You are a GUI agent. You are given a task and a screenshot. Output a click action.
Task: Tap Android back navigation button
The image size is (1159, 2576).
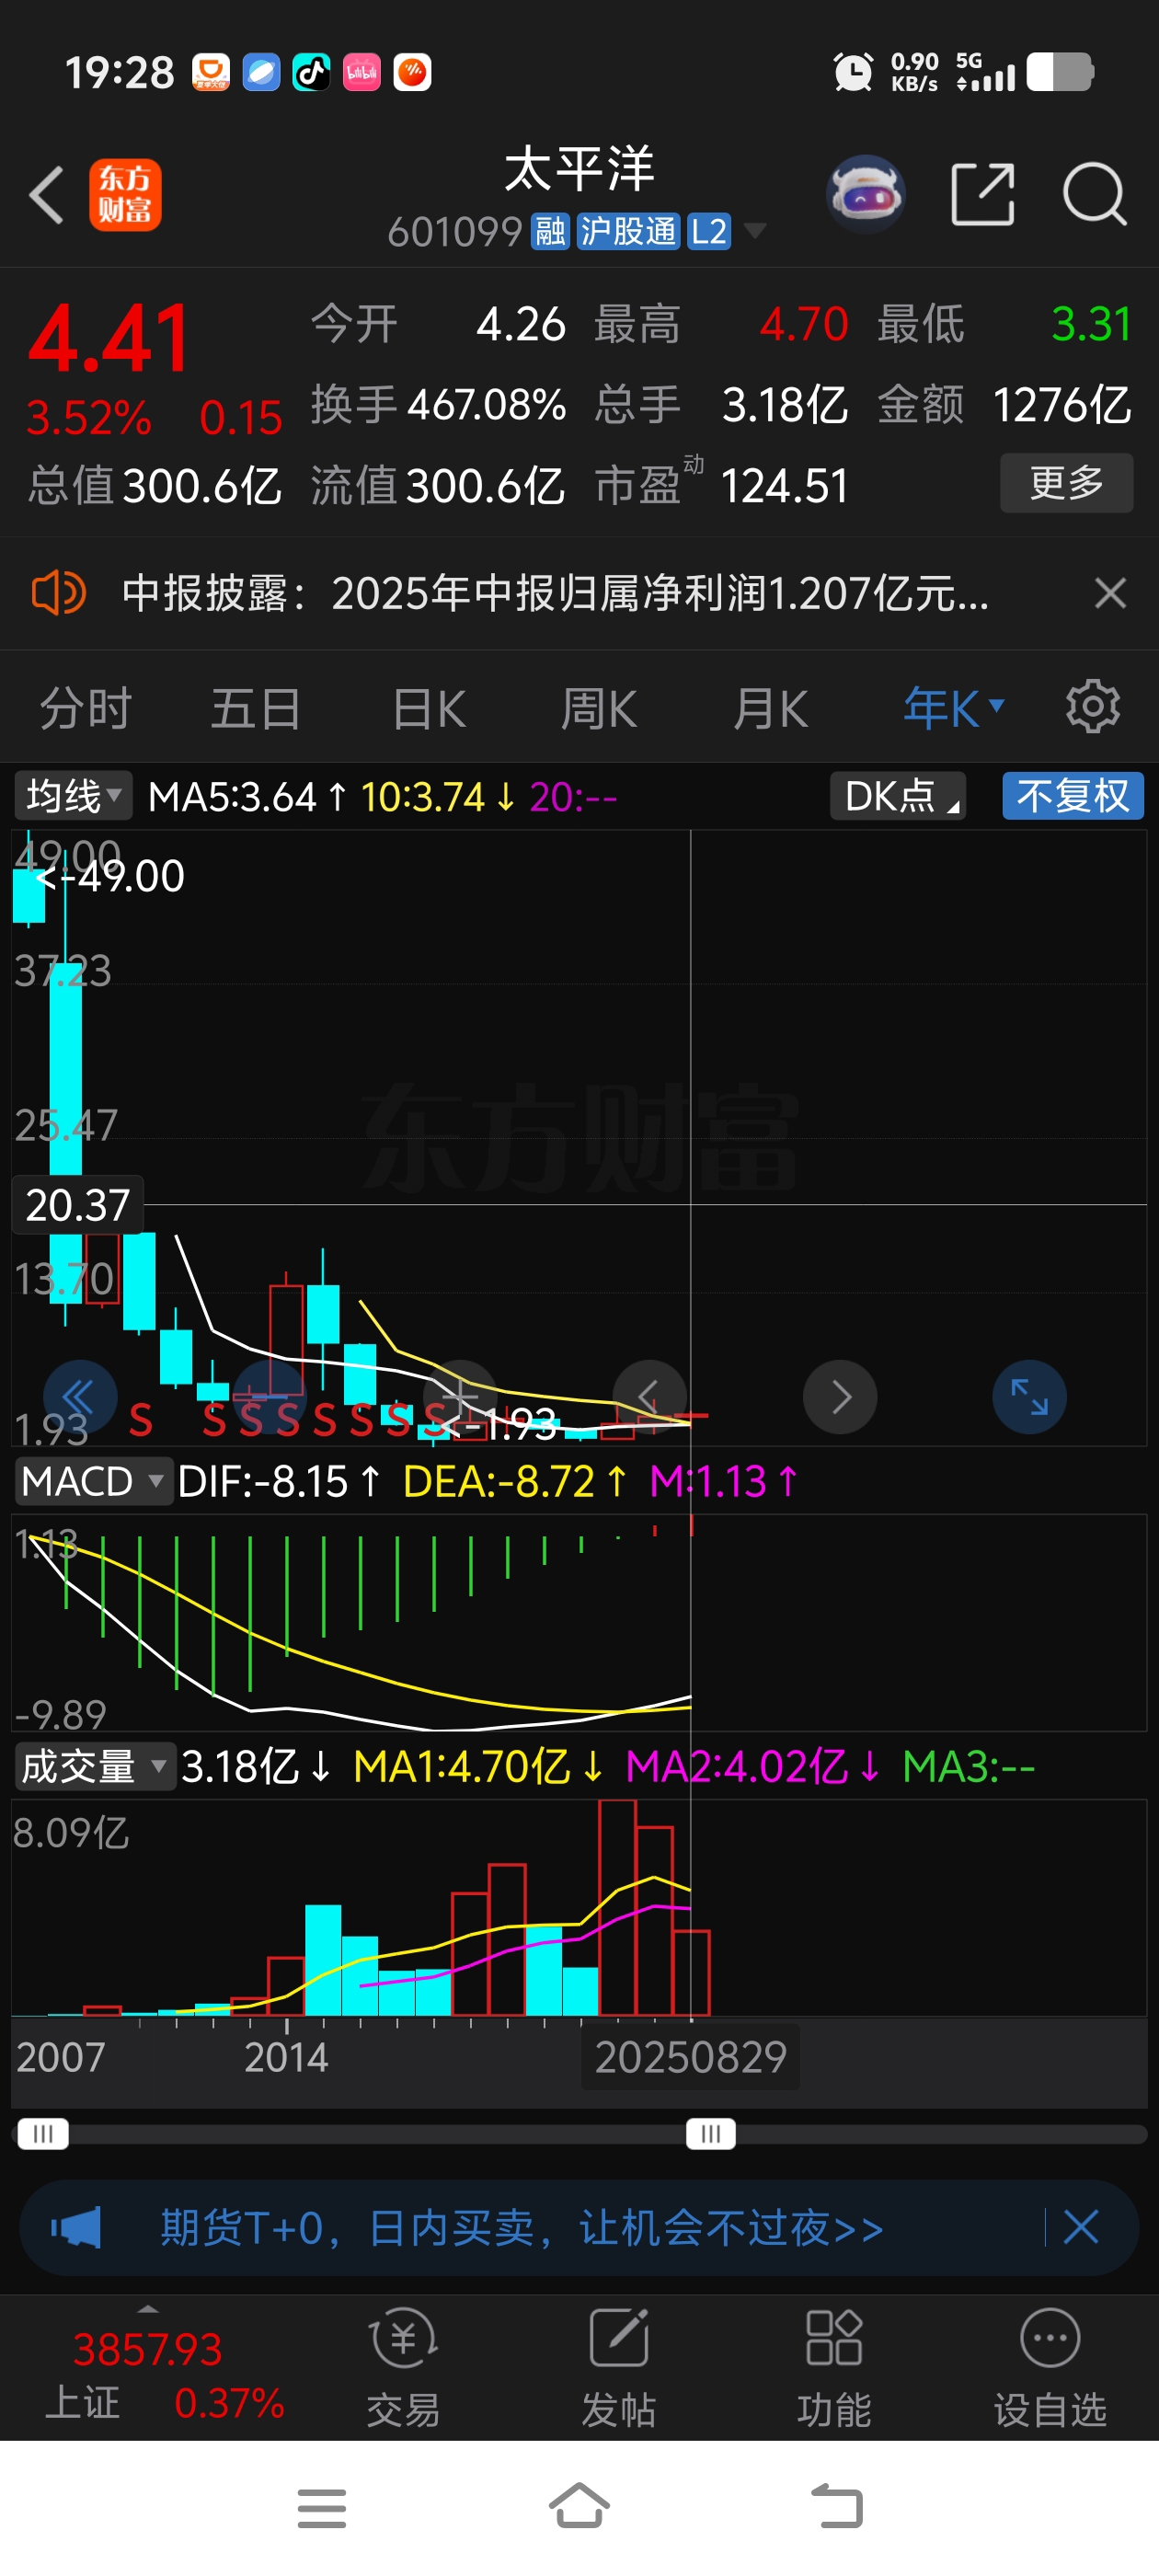point(836,2507)
